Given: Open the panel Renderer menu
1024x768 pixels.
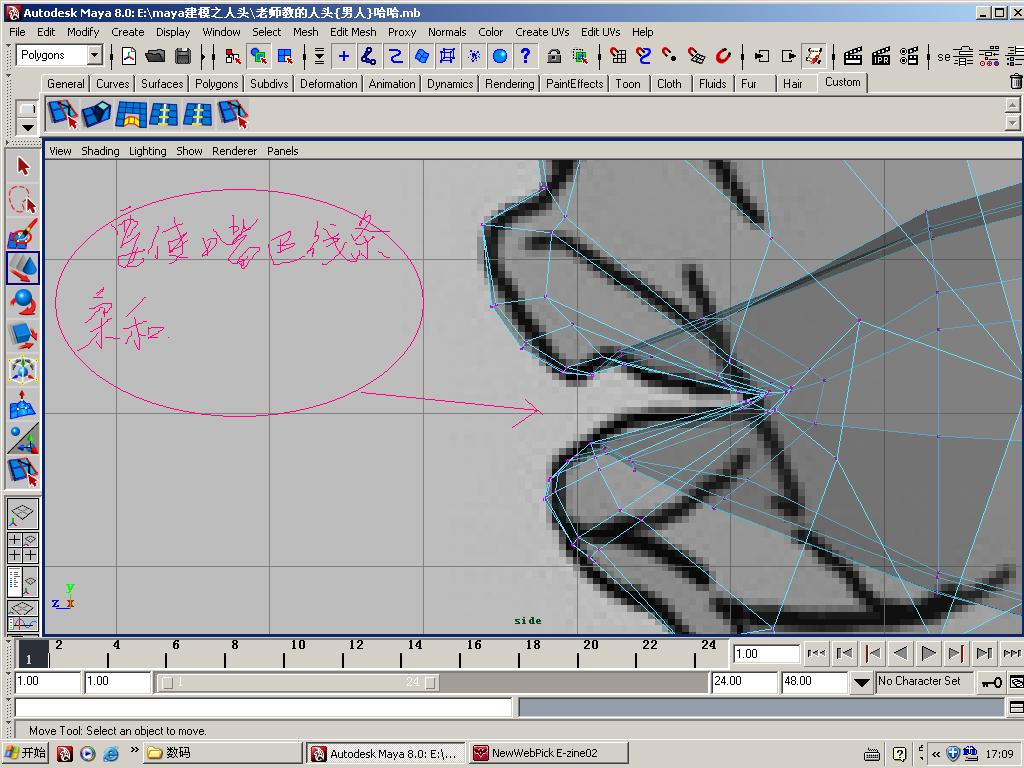Looking at the screenshot, I should coord(234,151).
